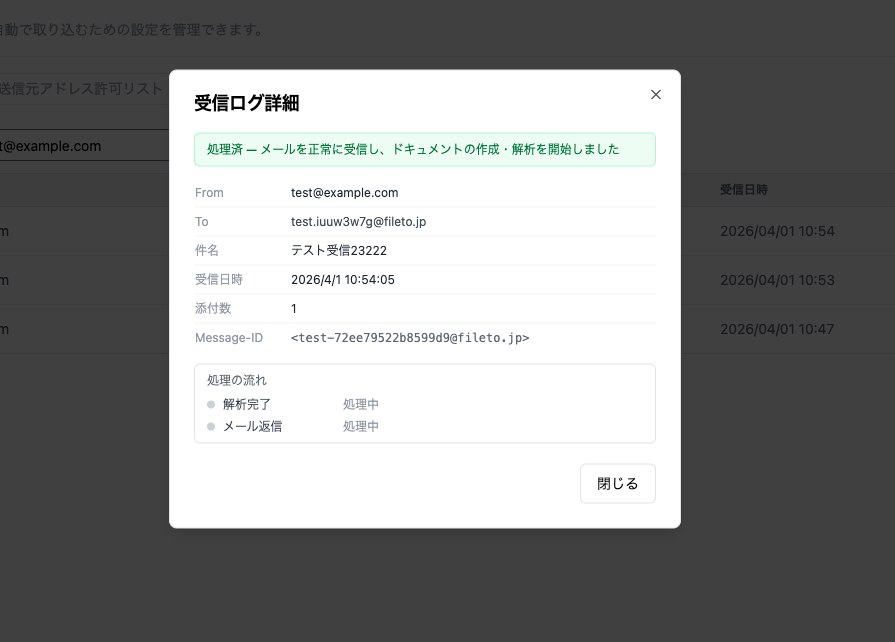
Task: Click the Message-ID field label
Action: pyautogui.click(x=229, y=338)
